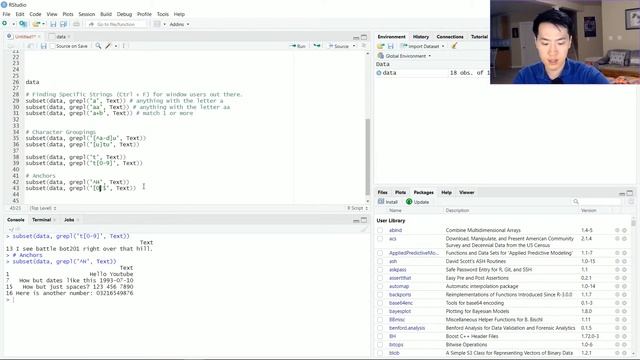Switch to the History tab
Viewport: 640px width, 360px height.
(x=420, y=37)
